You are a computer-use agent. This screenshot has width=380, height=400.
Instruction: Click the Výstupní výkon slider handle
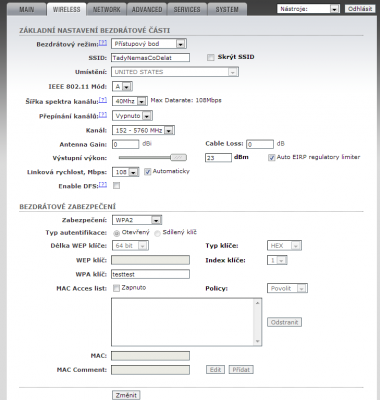178,157
